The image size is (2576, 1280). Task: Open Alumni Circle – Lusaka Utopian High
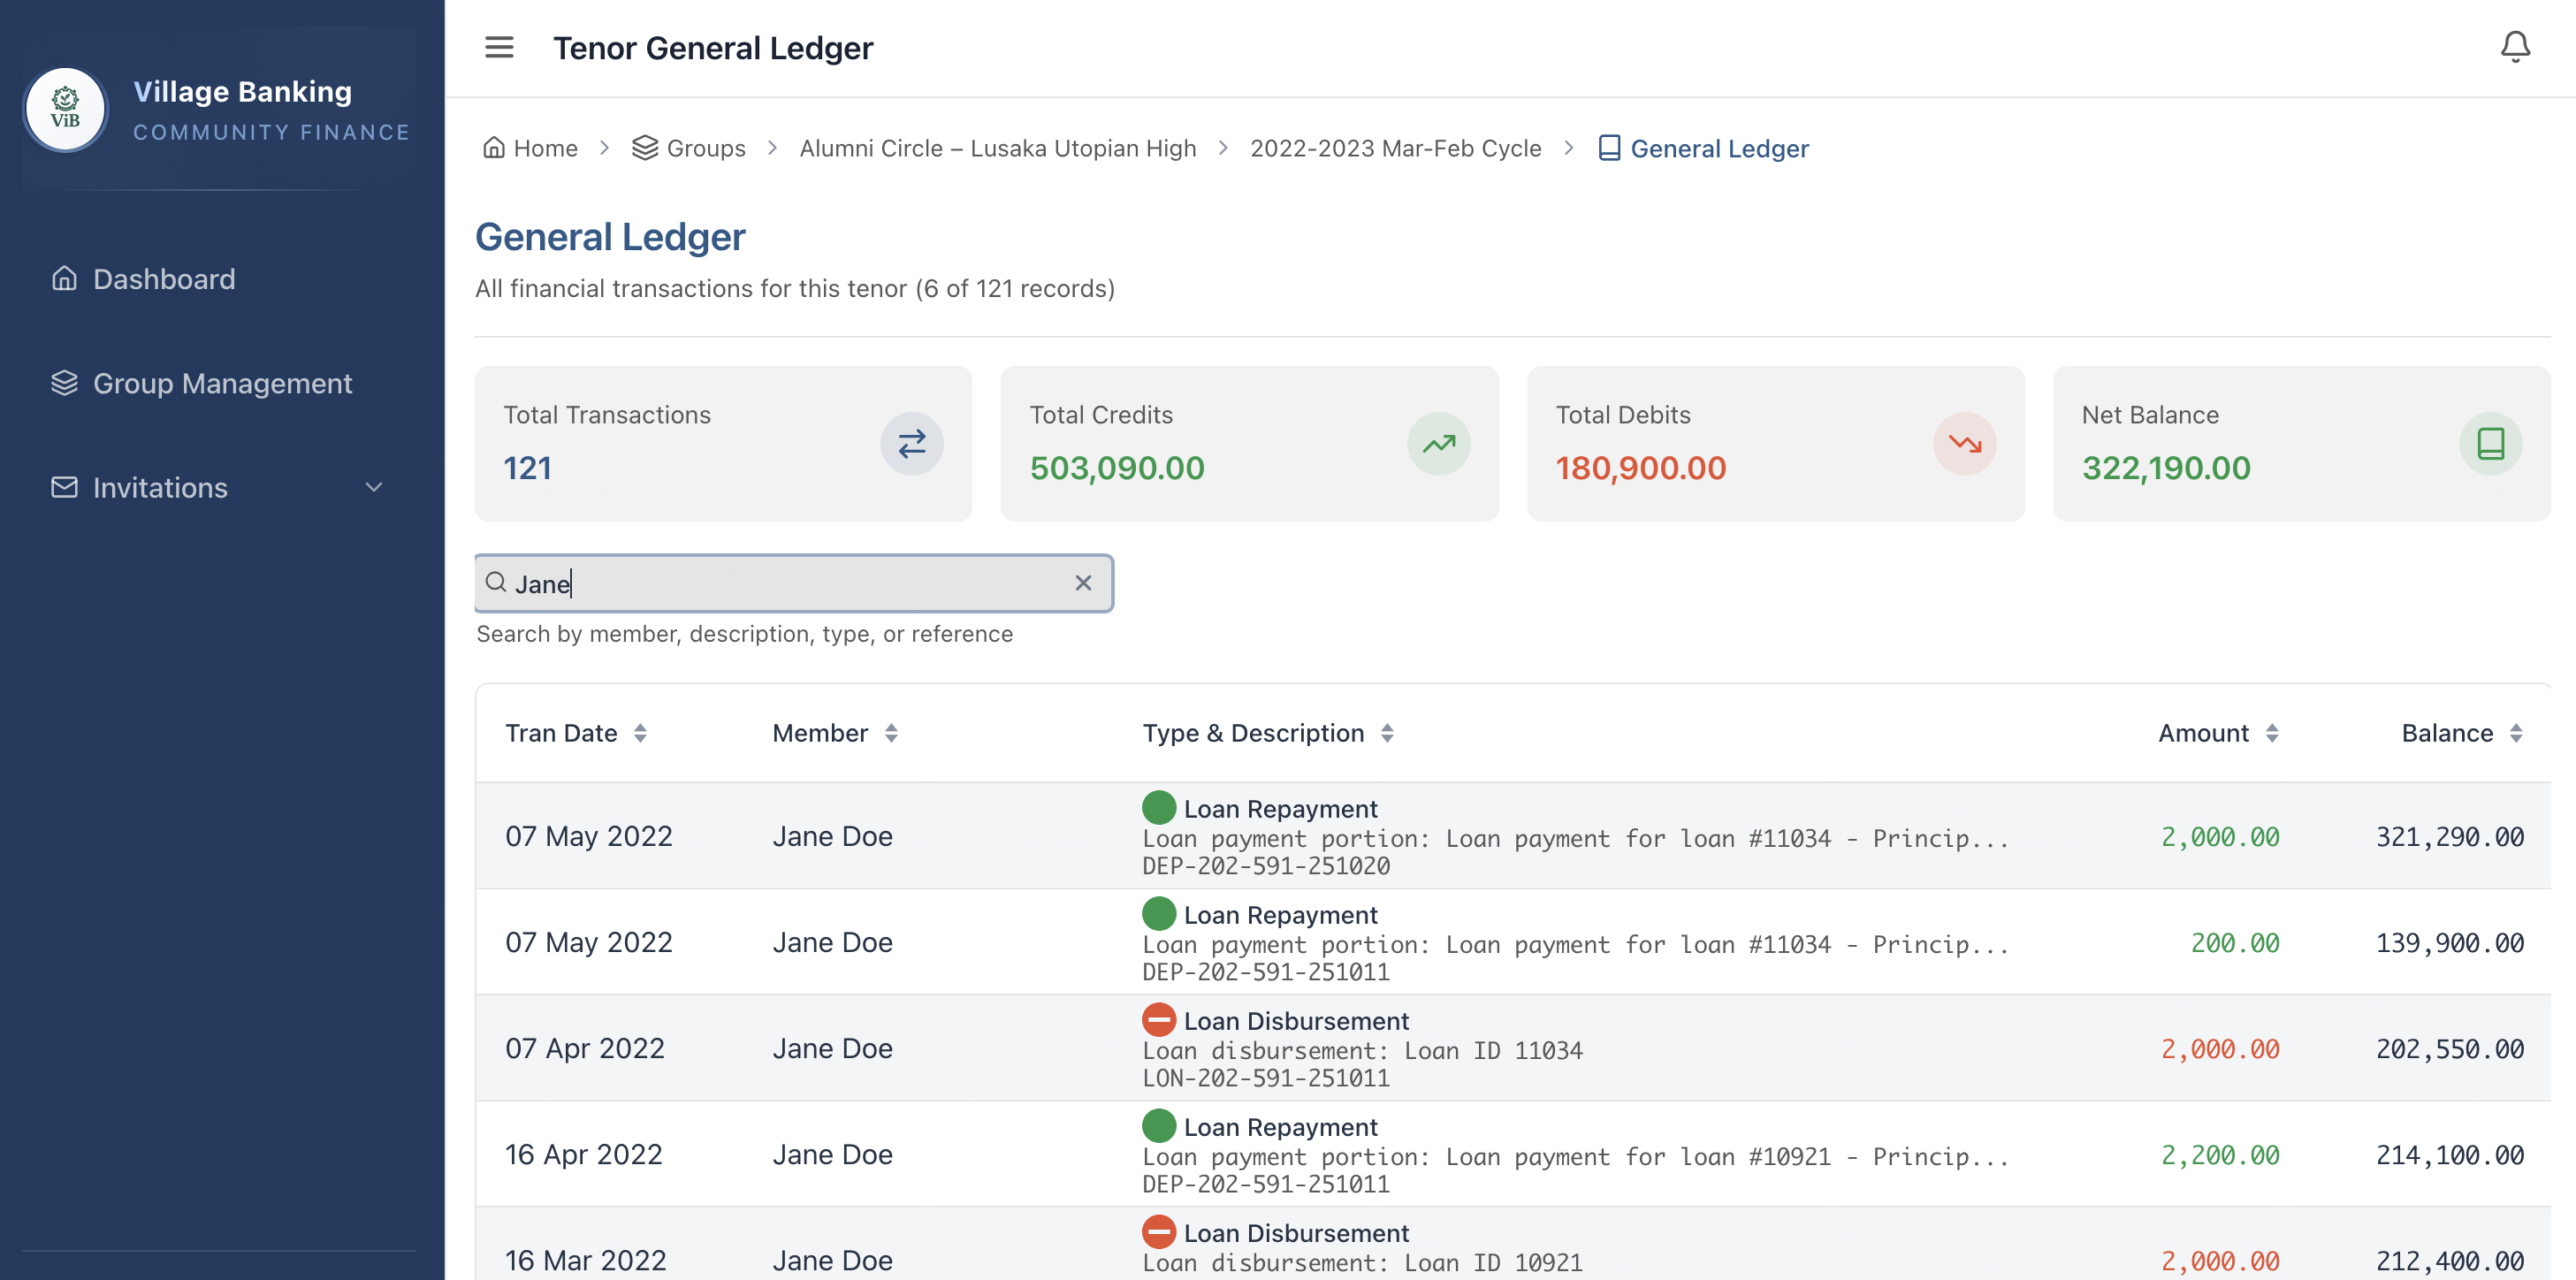point(997,147)
